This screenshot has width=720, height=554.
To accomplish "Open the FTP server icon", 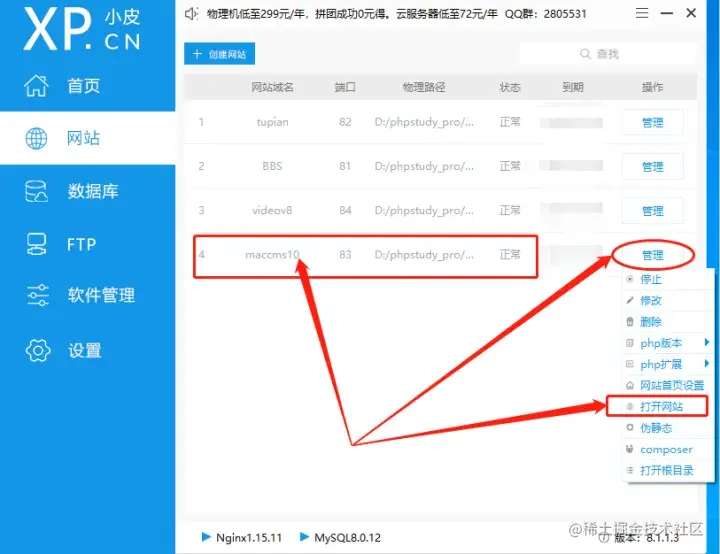I will 36,244.
